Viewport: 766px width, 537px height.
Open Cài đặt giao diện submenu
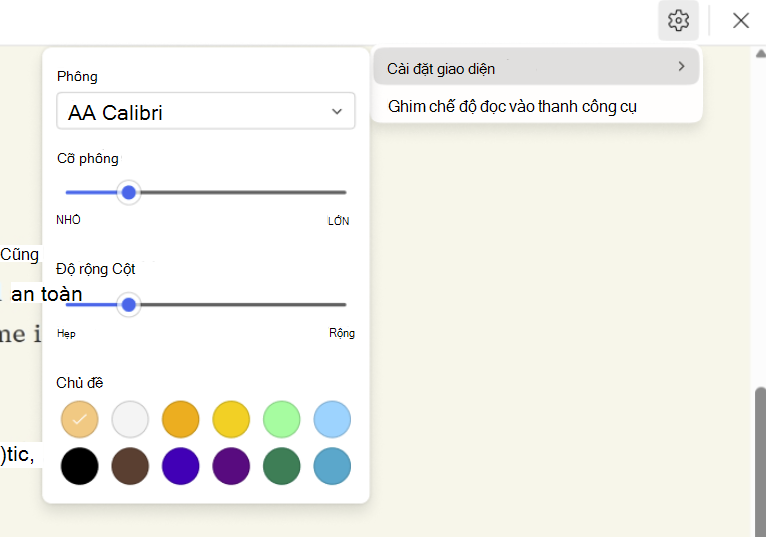536,67
